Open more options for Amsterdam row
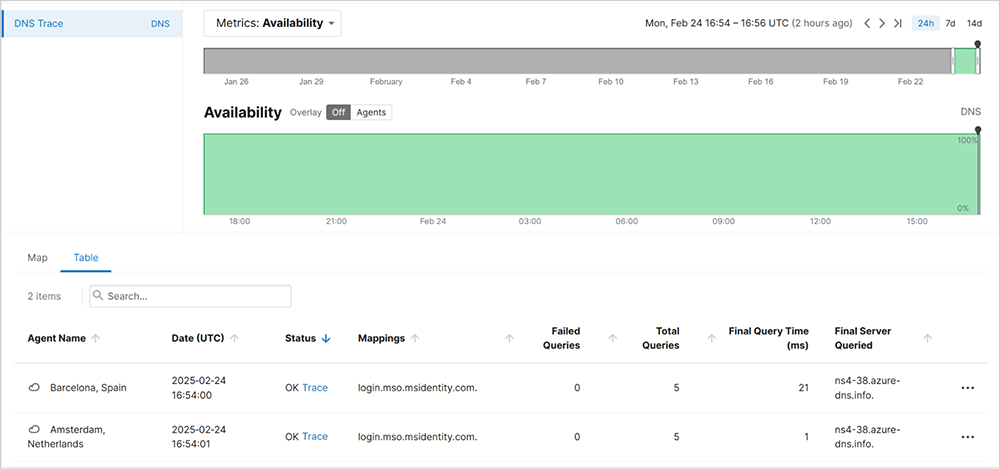Screen dimensions: 1000x469 point(967,437)
